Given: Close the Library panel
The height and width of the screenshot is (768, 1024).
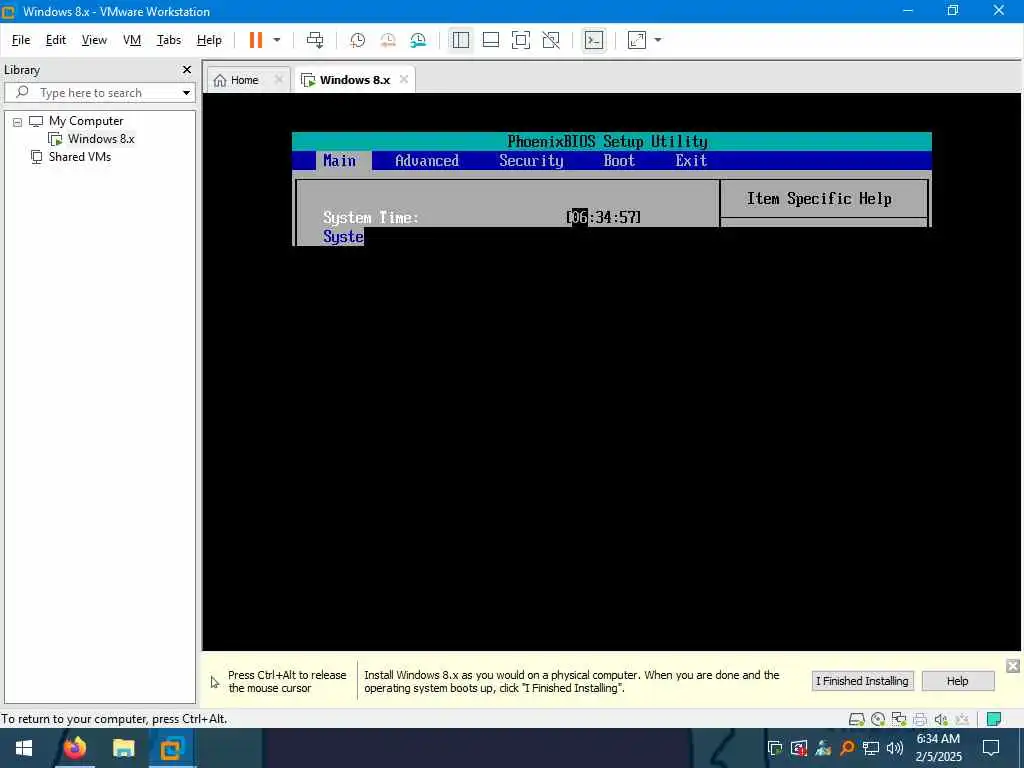Looking at the screenshot, I should click(187, 69).
